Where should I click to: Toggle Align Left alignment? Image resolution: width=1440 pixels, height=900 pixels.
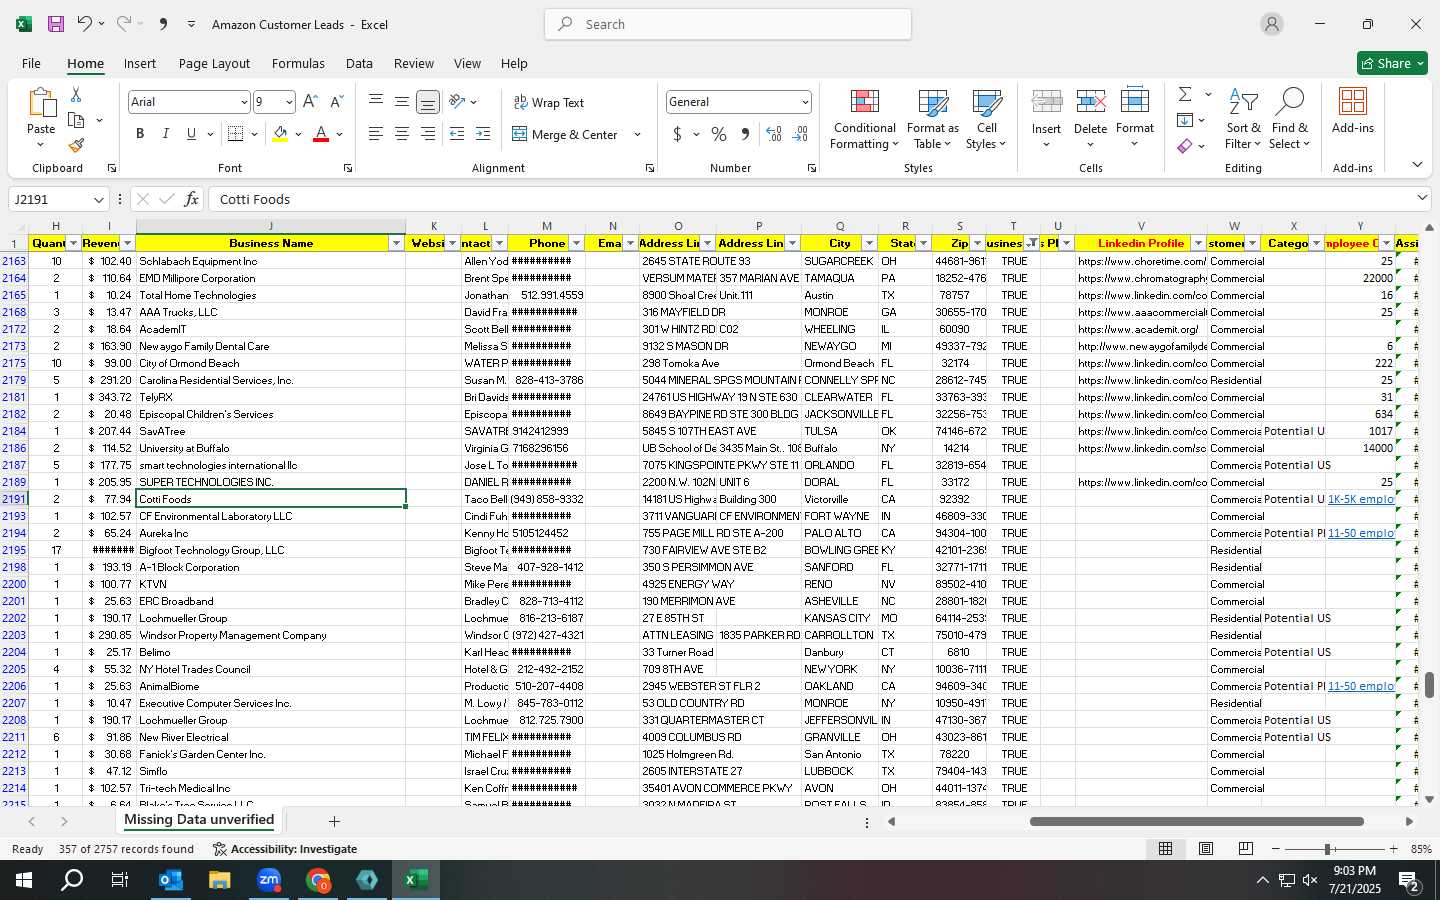[375, 134]
